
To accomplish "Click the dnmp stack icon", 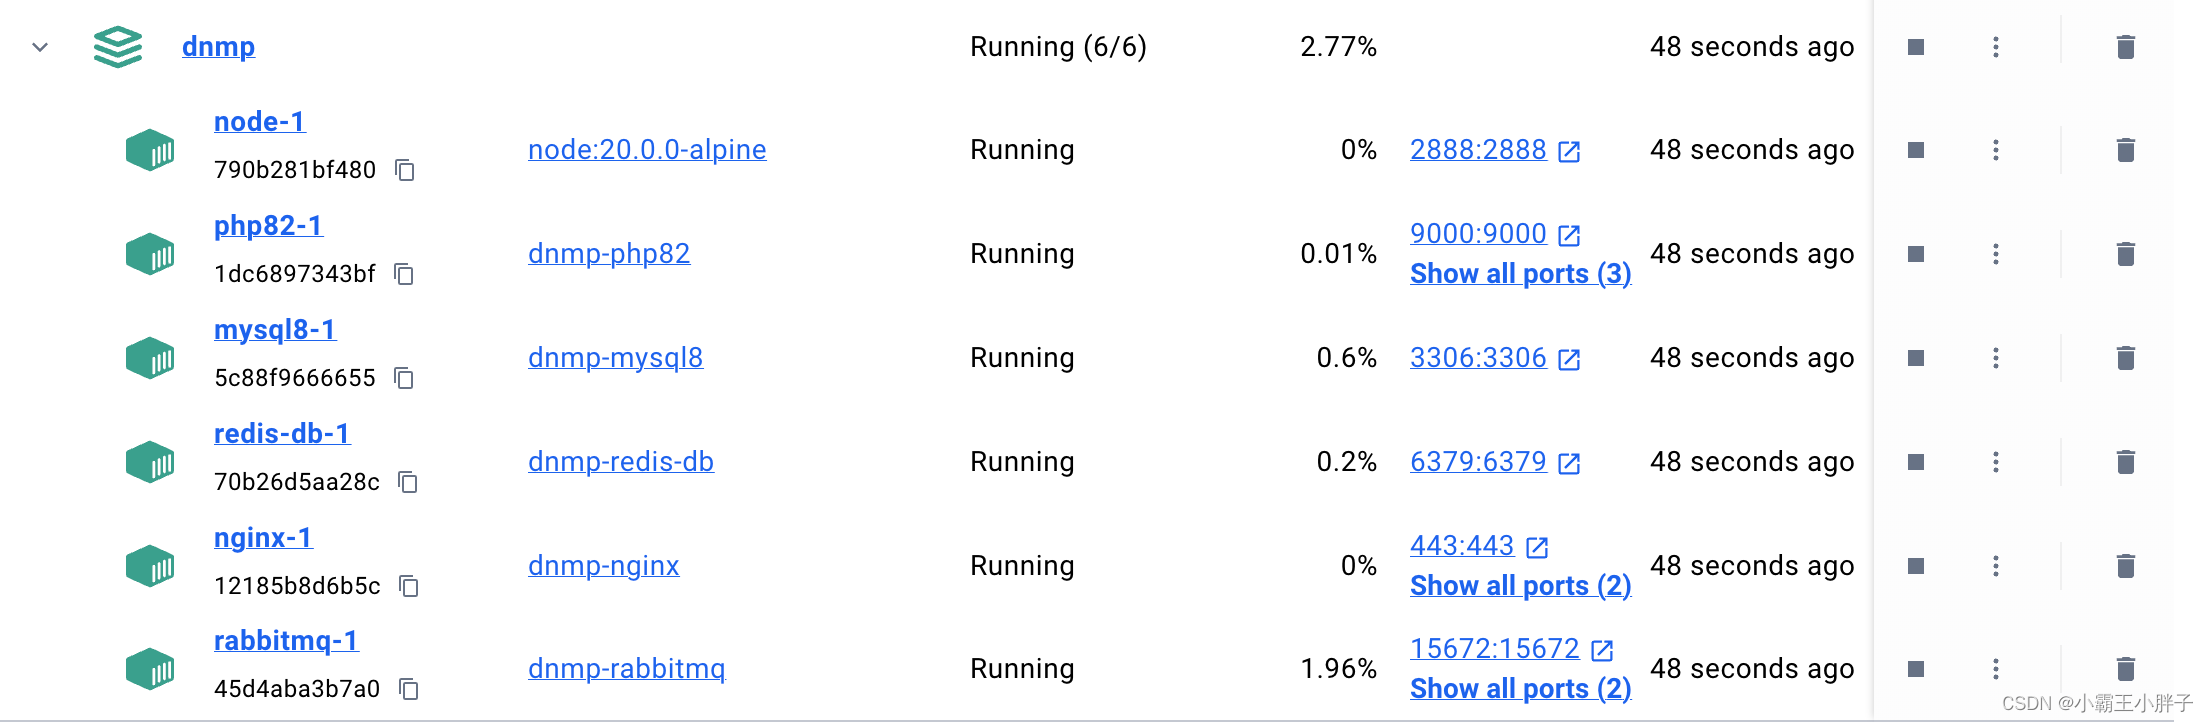I will (117, 46).
